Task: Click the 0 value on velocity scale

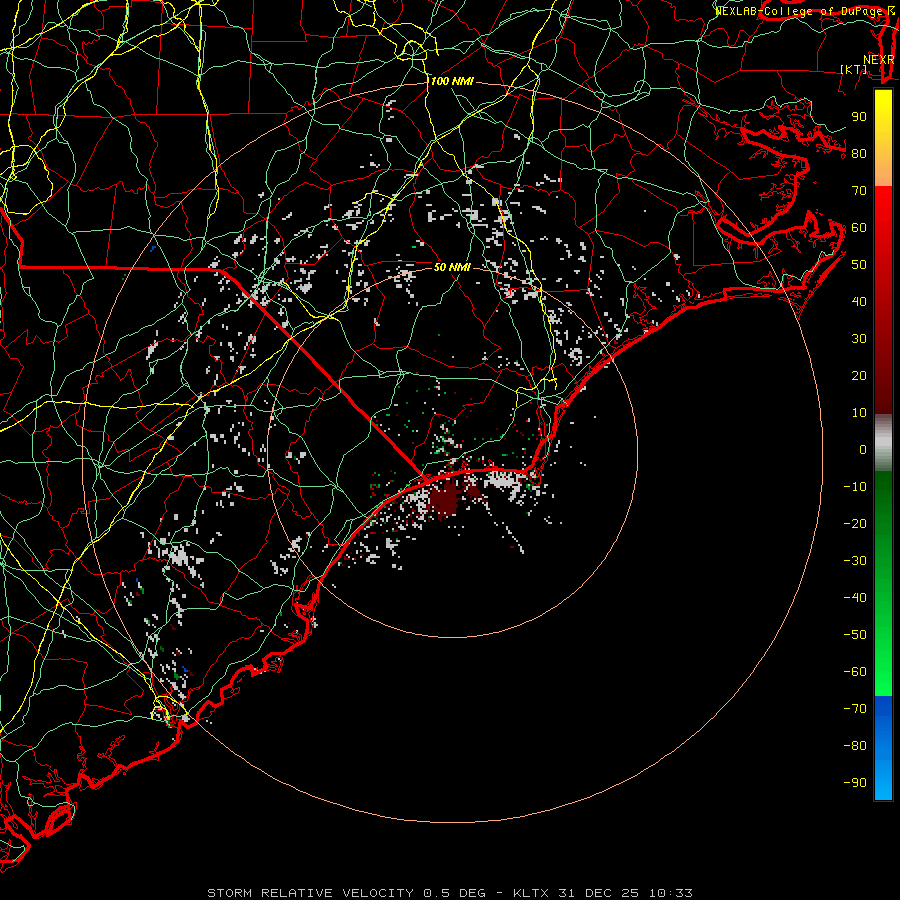Action: (x=863, y=450)
